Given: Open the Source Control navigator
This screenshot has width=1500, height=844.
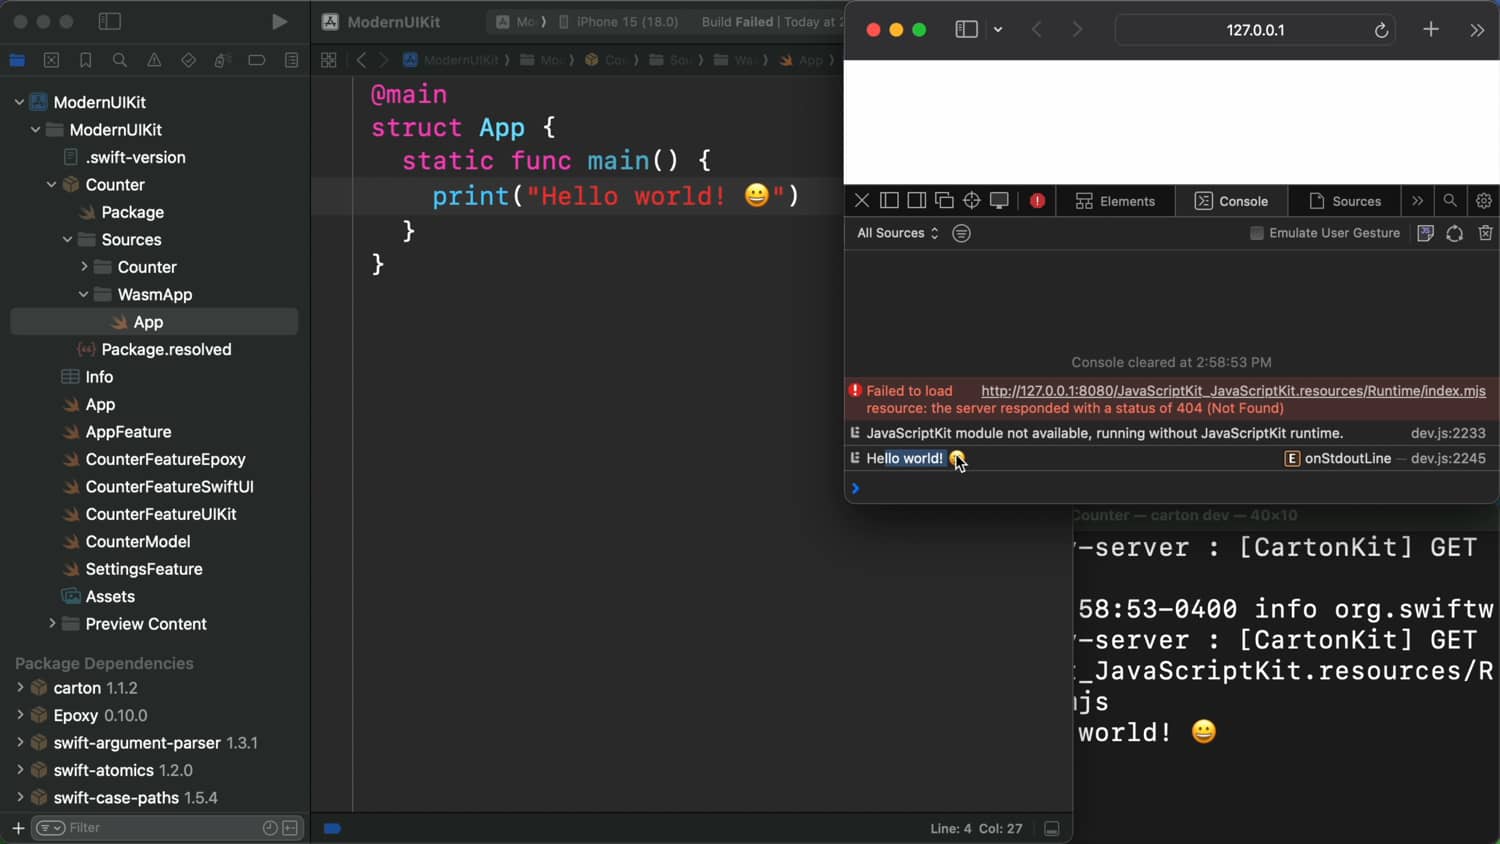Looking at the screenshot, I should coord(51,60).
